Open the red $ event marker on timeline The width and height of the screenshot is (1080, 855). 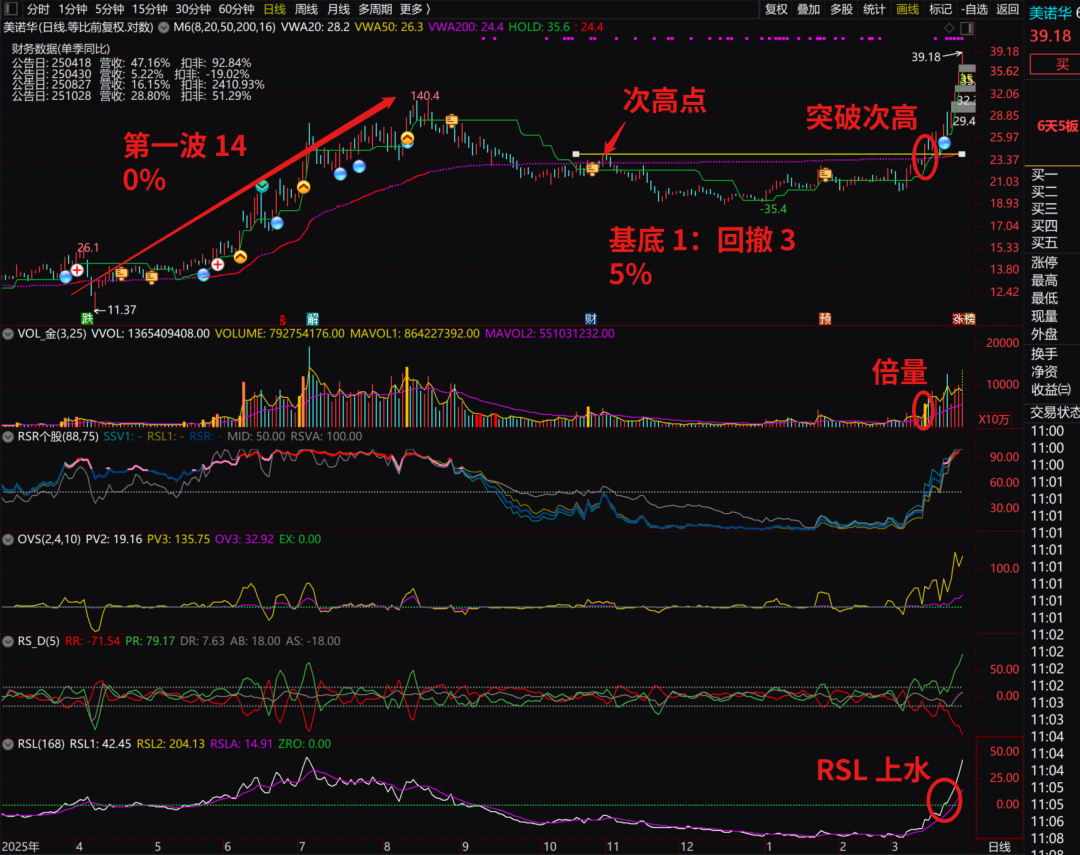282,320
